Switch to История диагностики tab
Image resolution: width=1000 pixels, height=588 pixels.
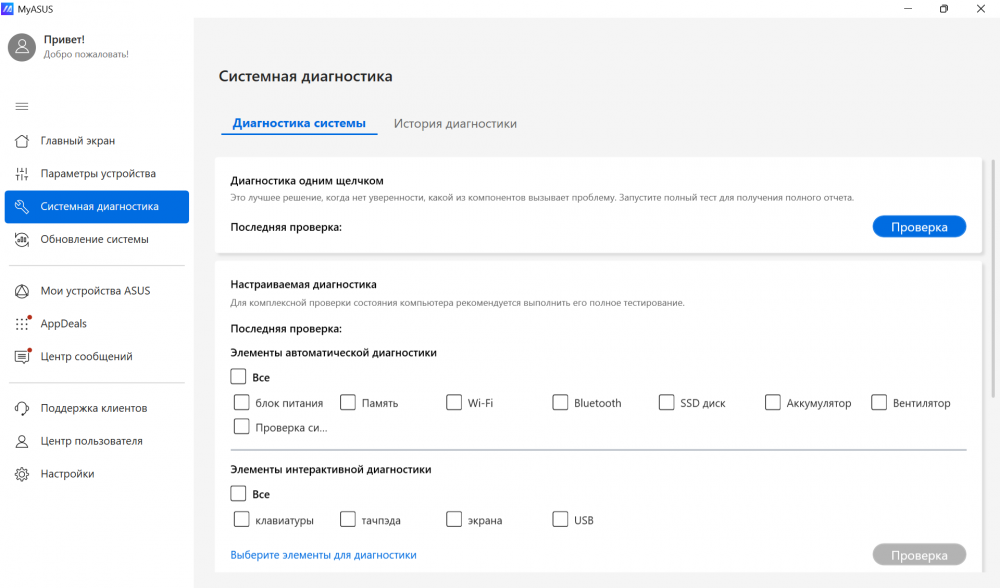click(x=455, y=124)
